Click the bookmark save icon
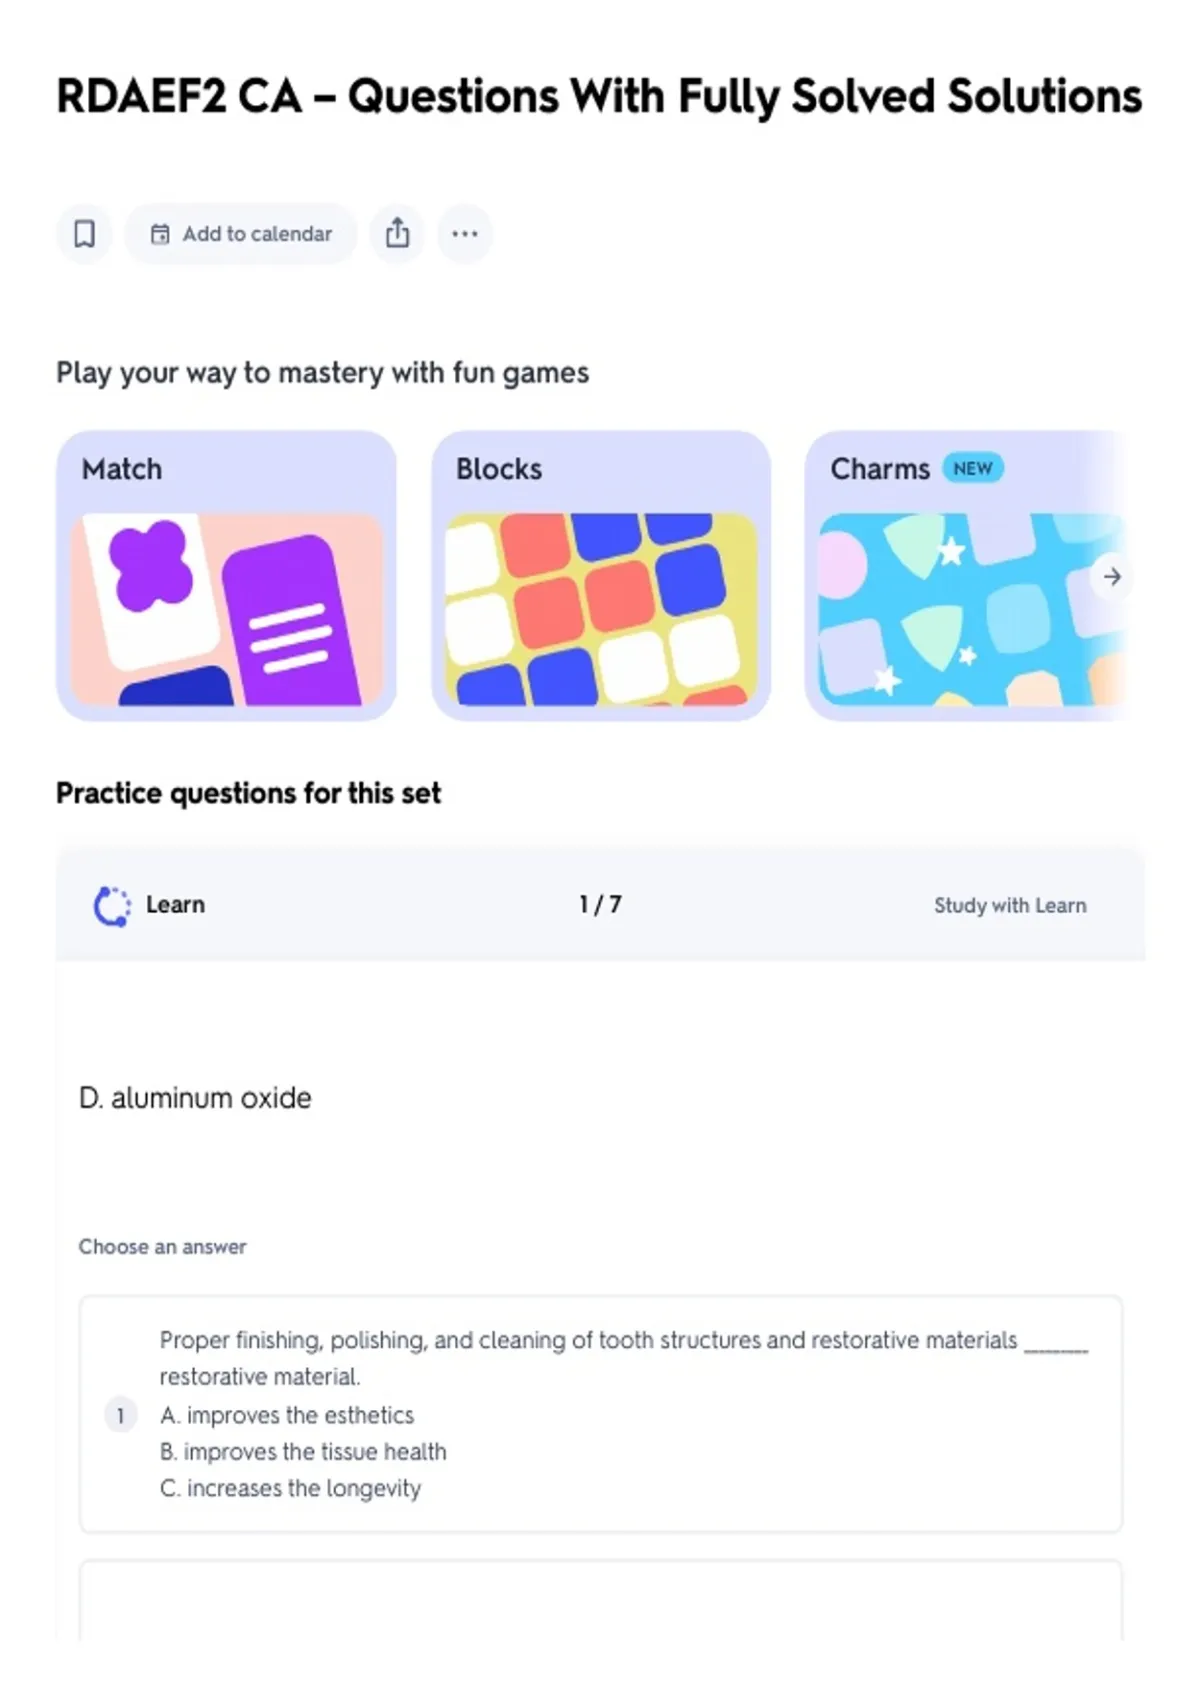 [x=85, y=234]
